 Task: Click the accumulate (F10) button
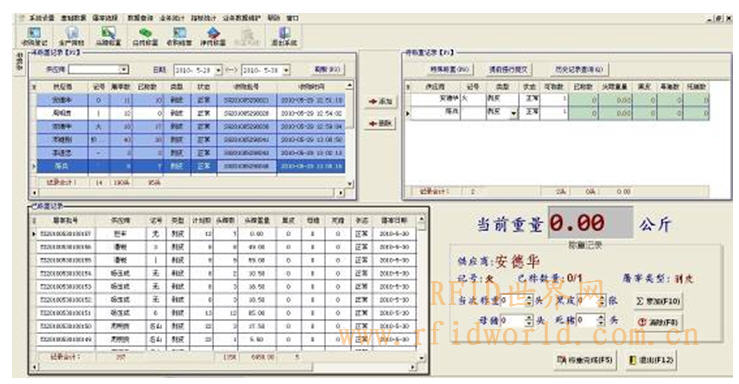[657, 301]
